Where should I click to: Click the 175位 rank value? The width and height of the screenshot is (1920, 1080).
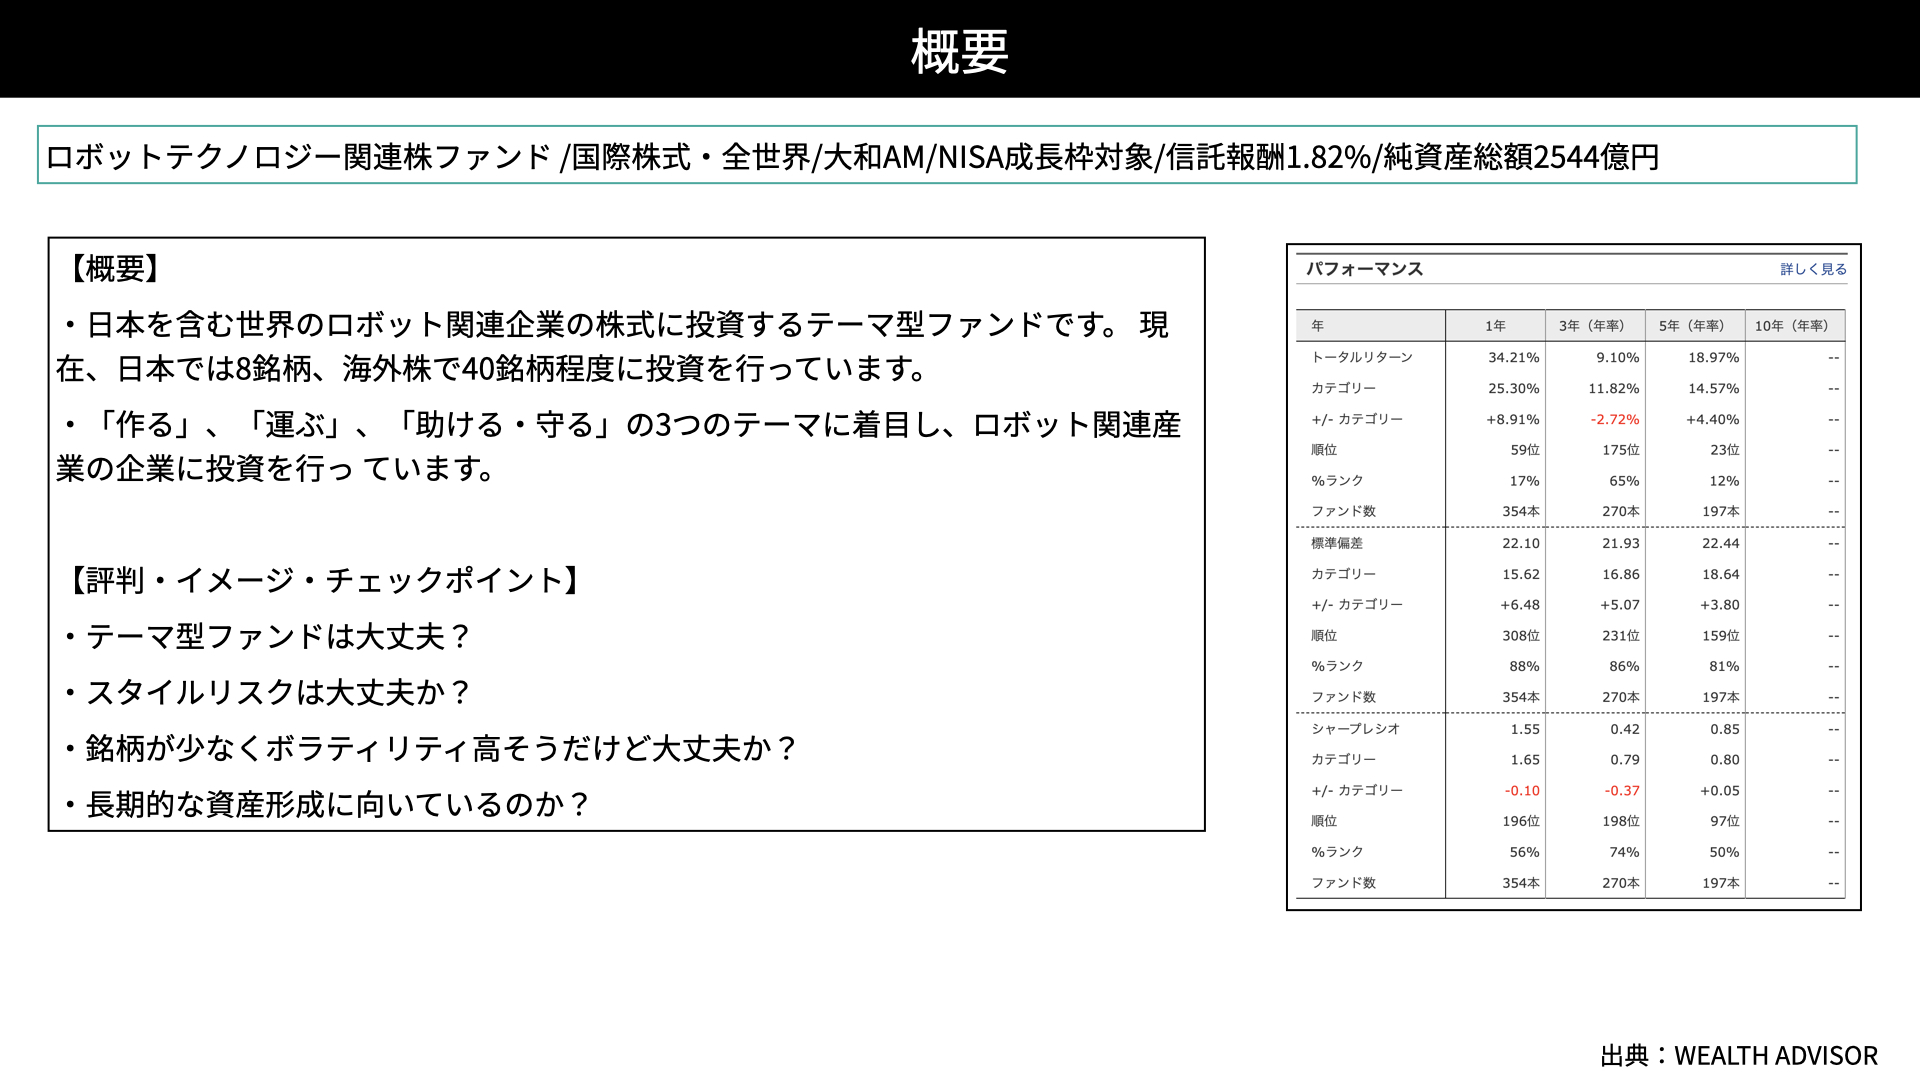tap(1621, 450)
